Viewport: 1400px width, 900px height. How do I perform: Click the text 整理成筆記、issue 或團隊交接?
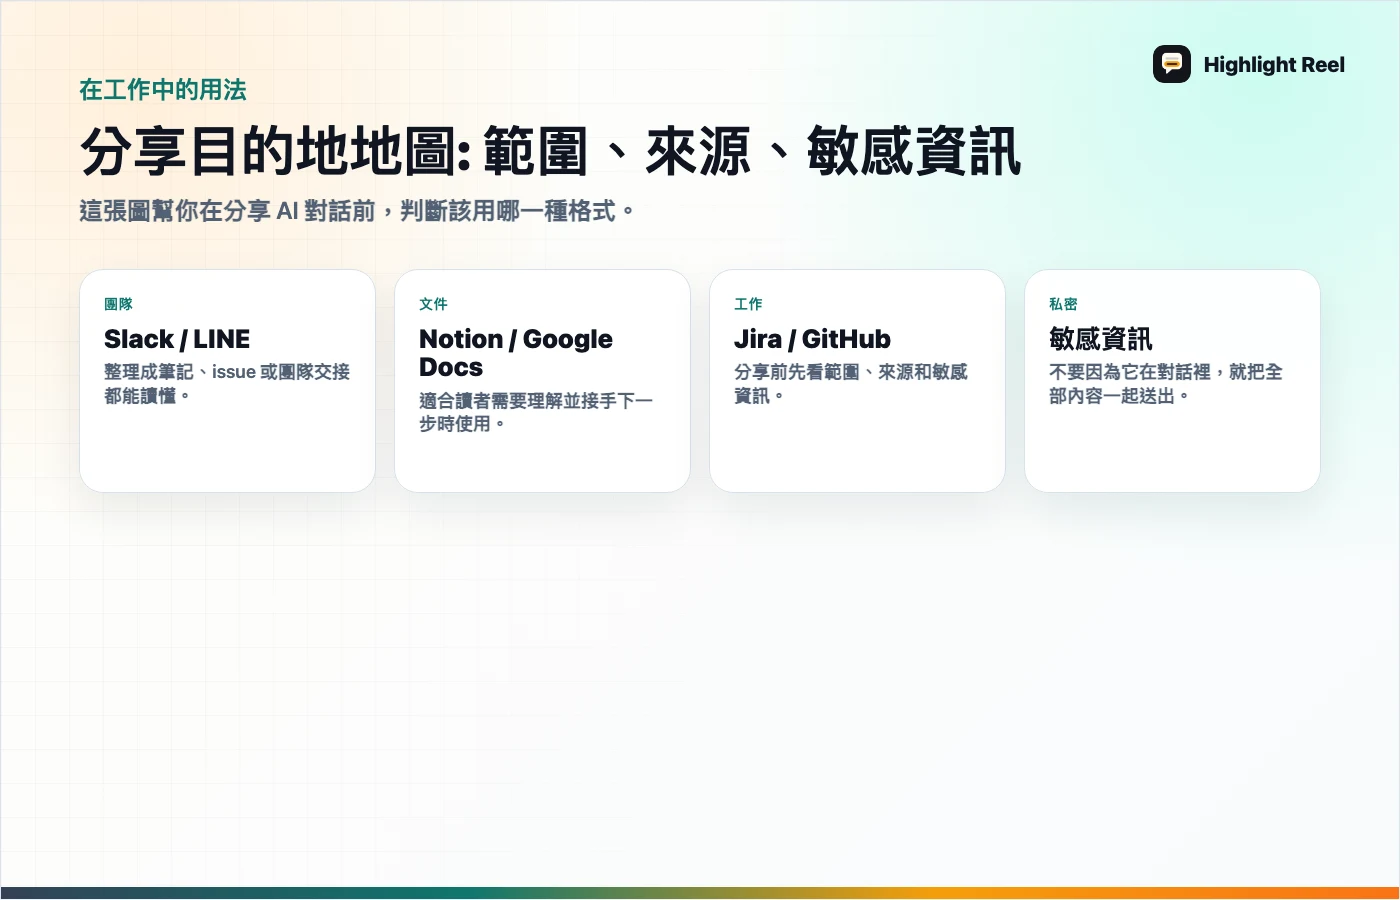coord(227,372)
